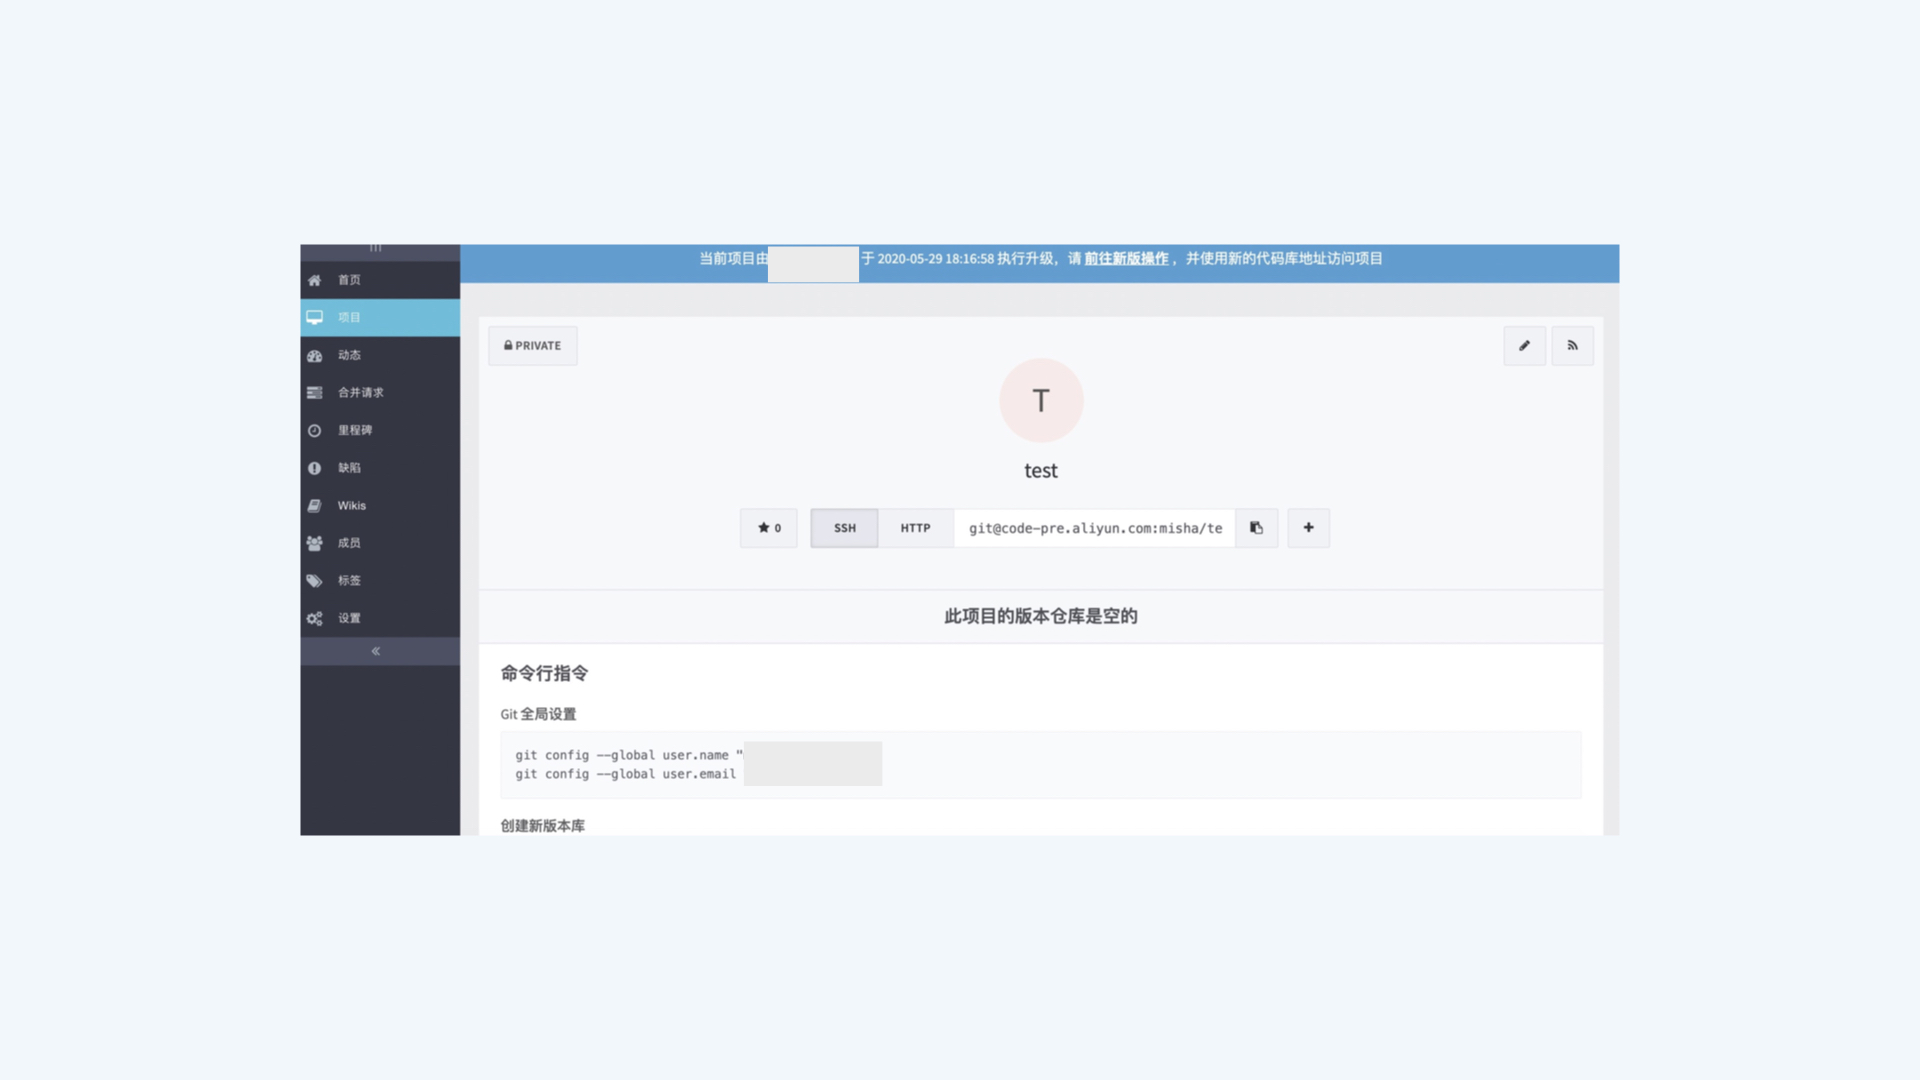The image size is (1920, 1080).
Task: Open the 标签 tags icon
Action: tap(315, 581)
